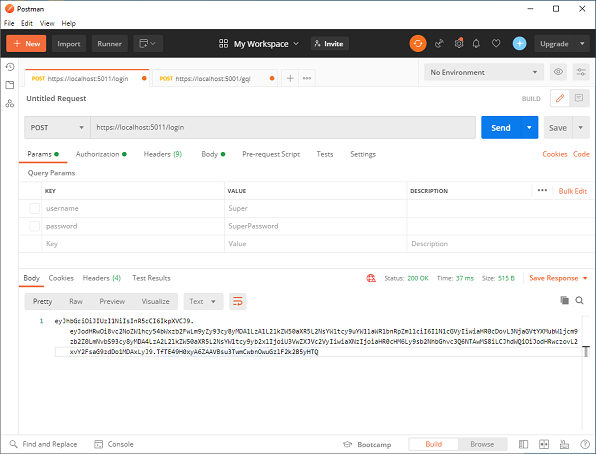Enable the password parameter checkbox
This screenshot has width=596, height=454.
tap(35, 226)
